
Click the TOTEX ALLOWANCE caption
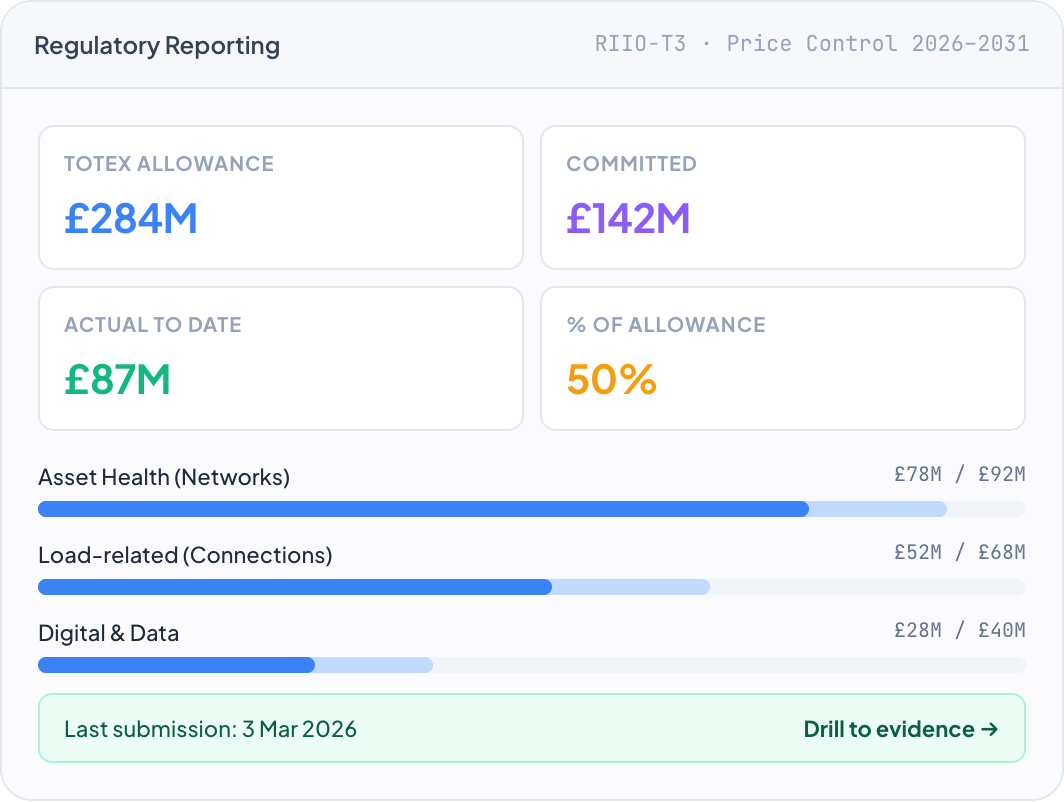pos(169,164)
